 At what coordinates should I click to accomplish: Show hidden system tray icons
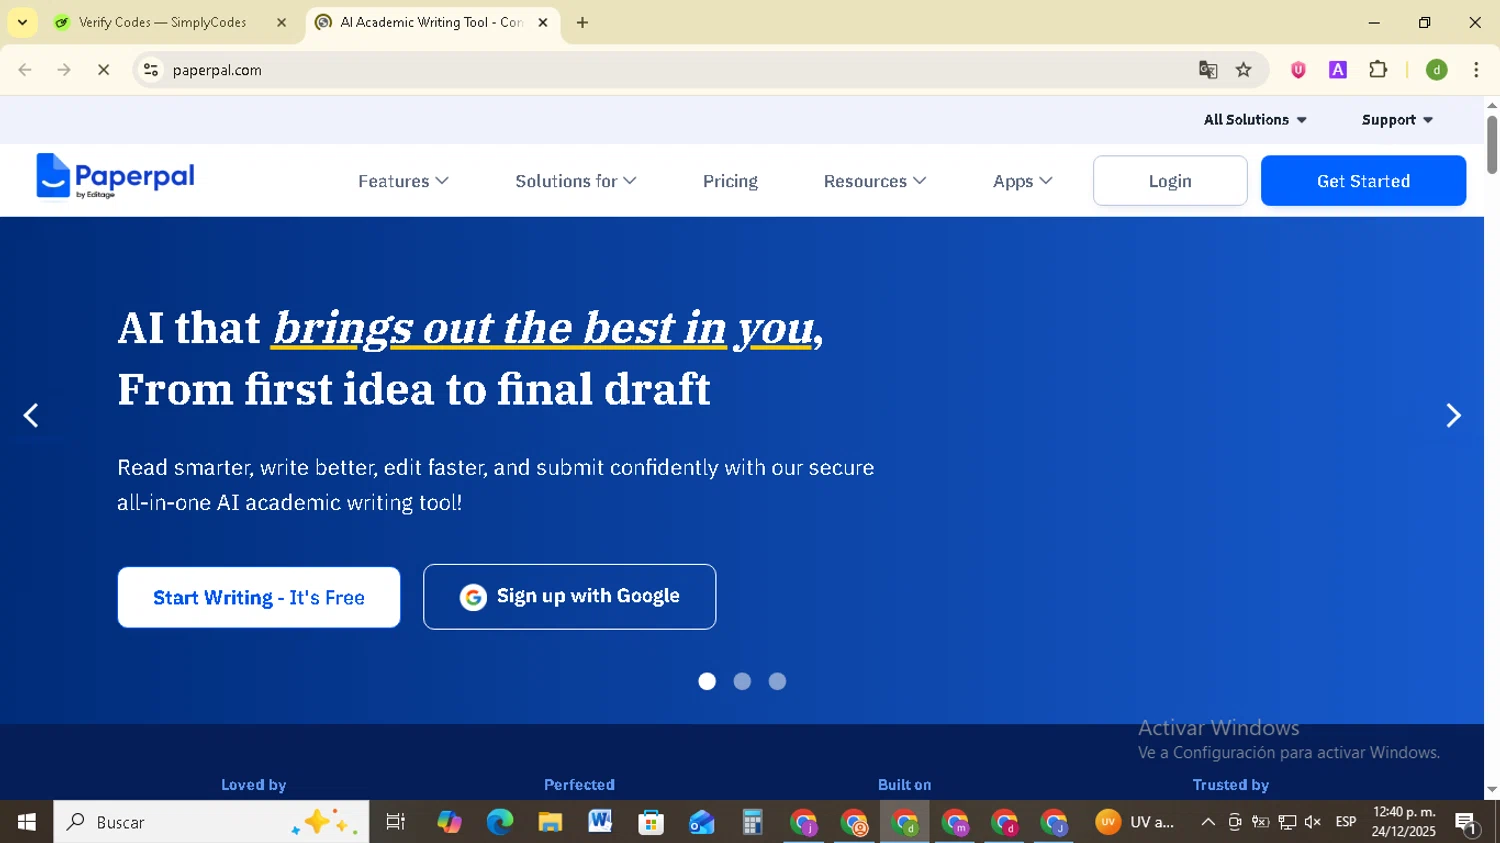pyautogui.click(x=1208, y=822)
